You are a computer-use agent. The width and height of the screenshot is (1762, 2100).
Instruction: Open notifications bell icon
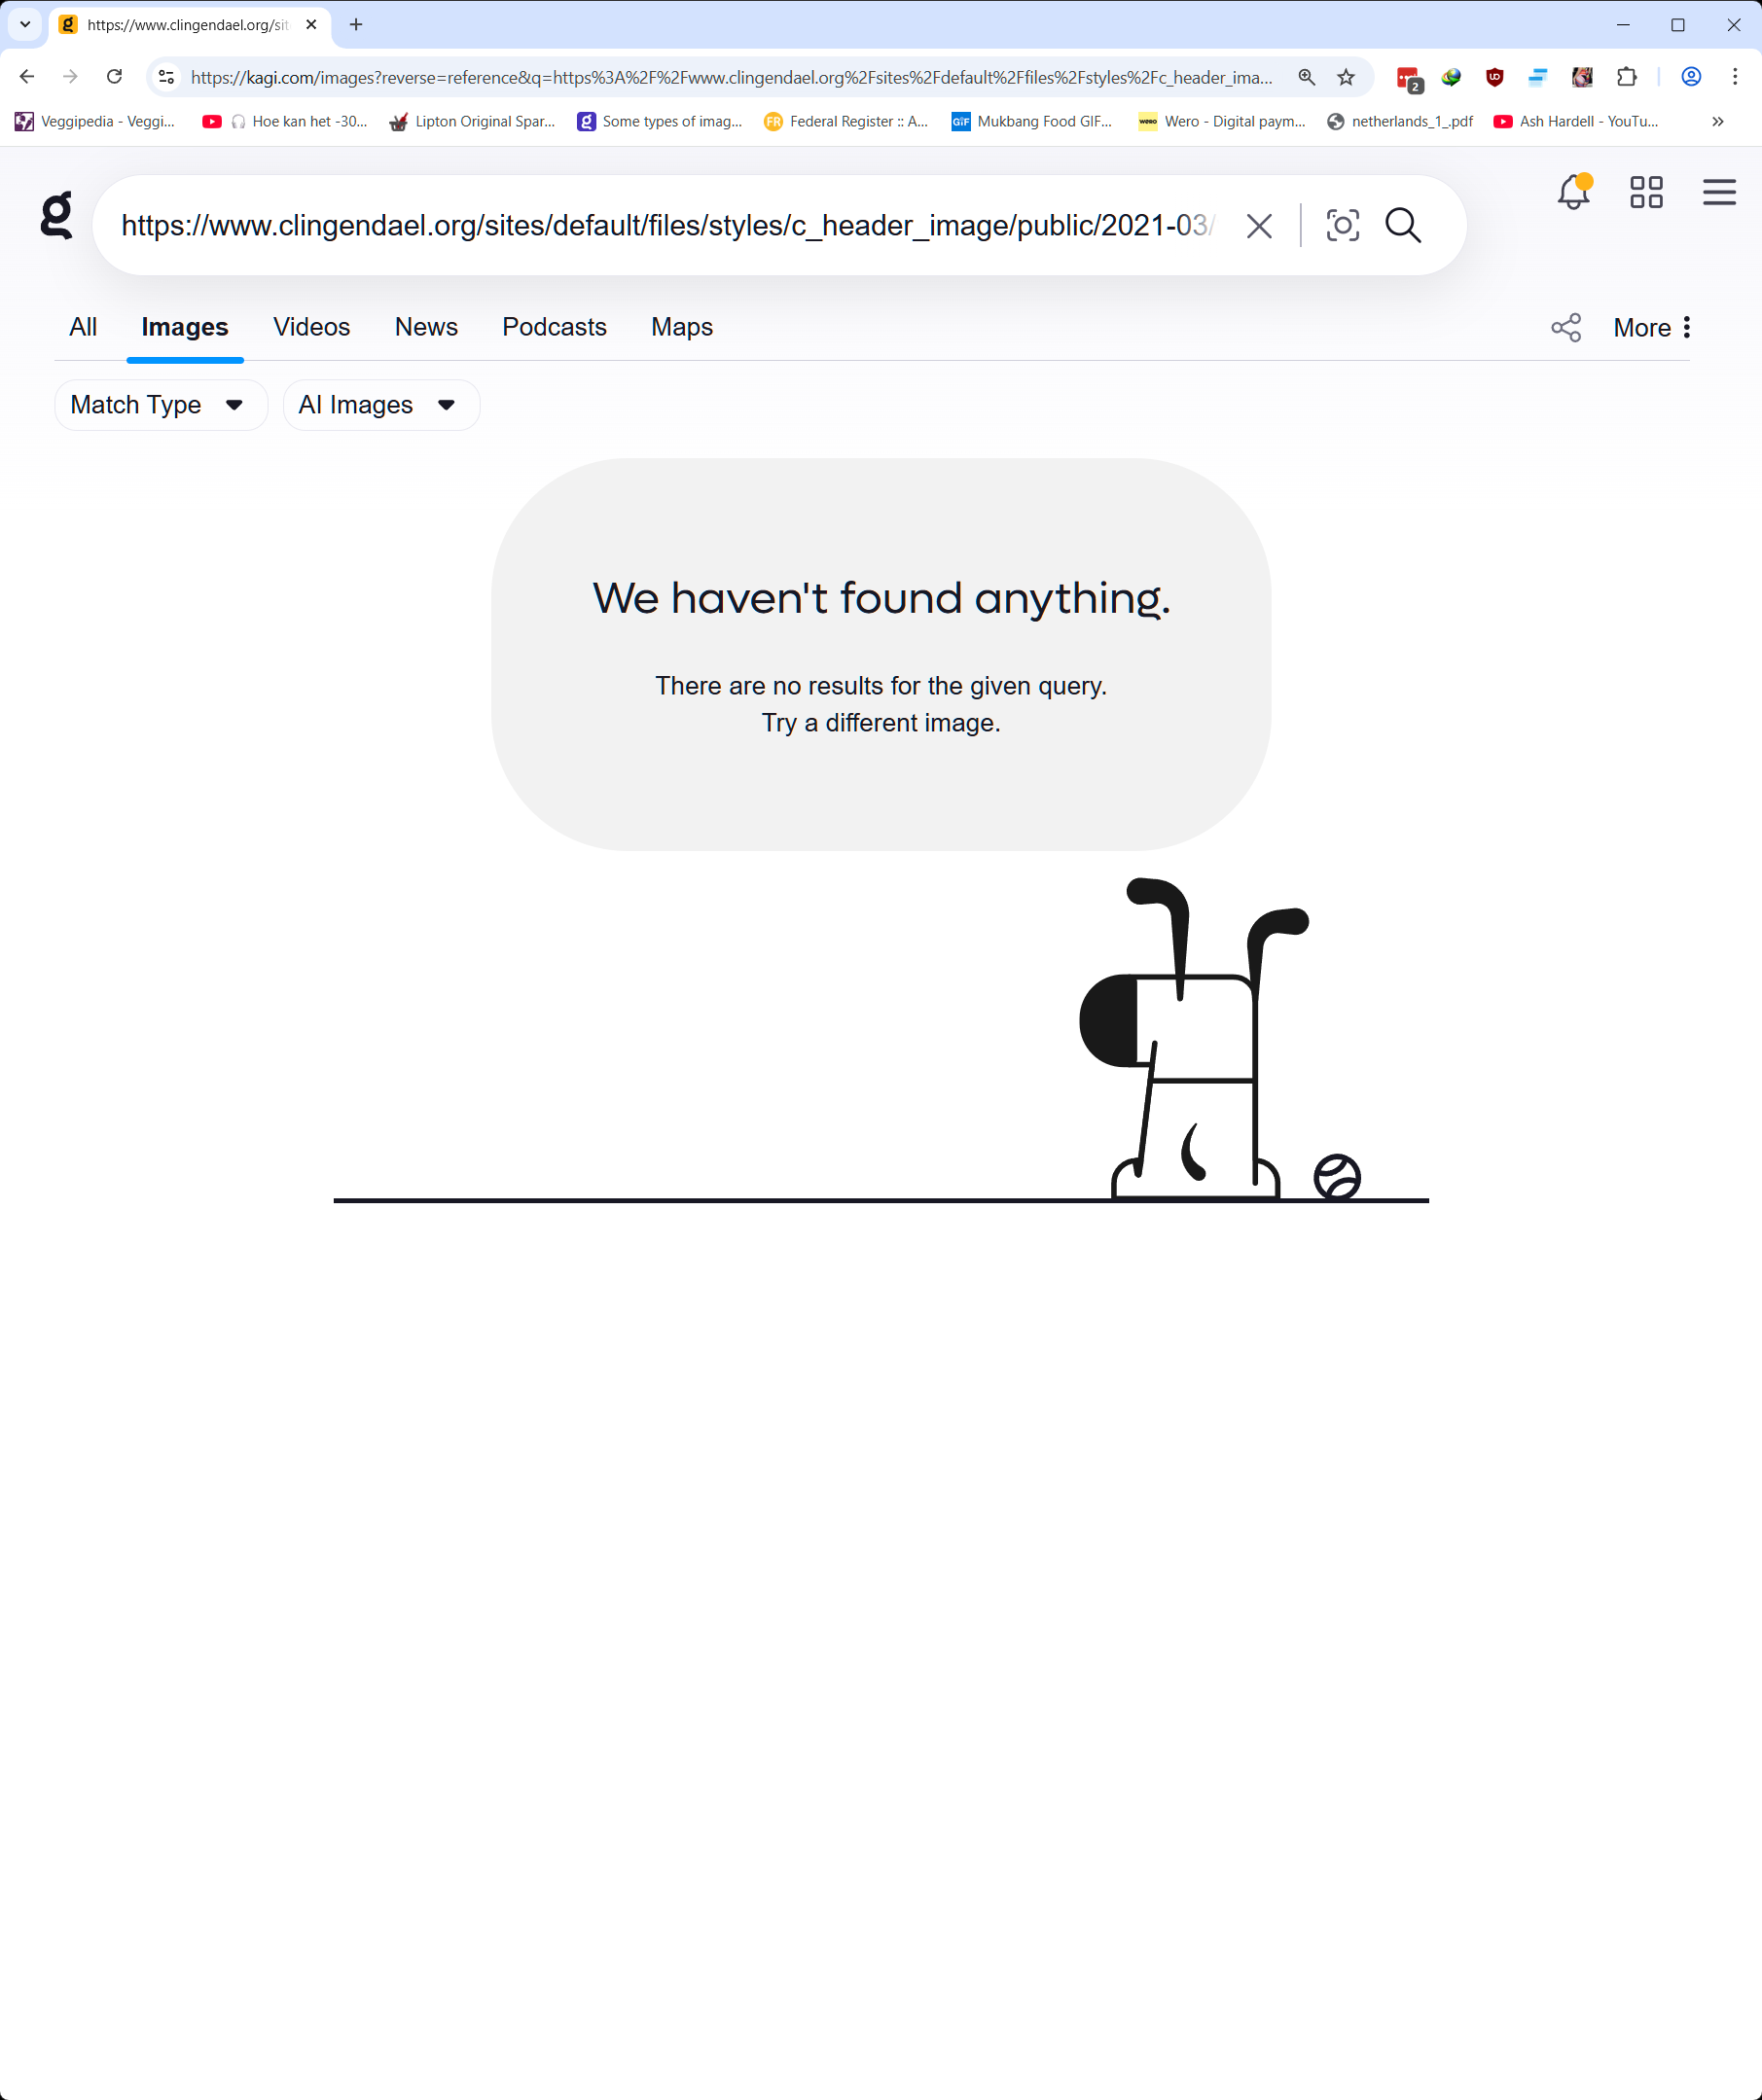(x=1573, y=192)
